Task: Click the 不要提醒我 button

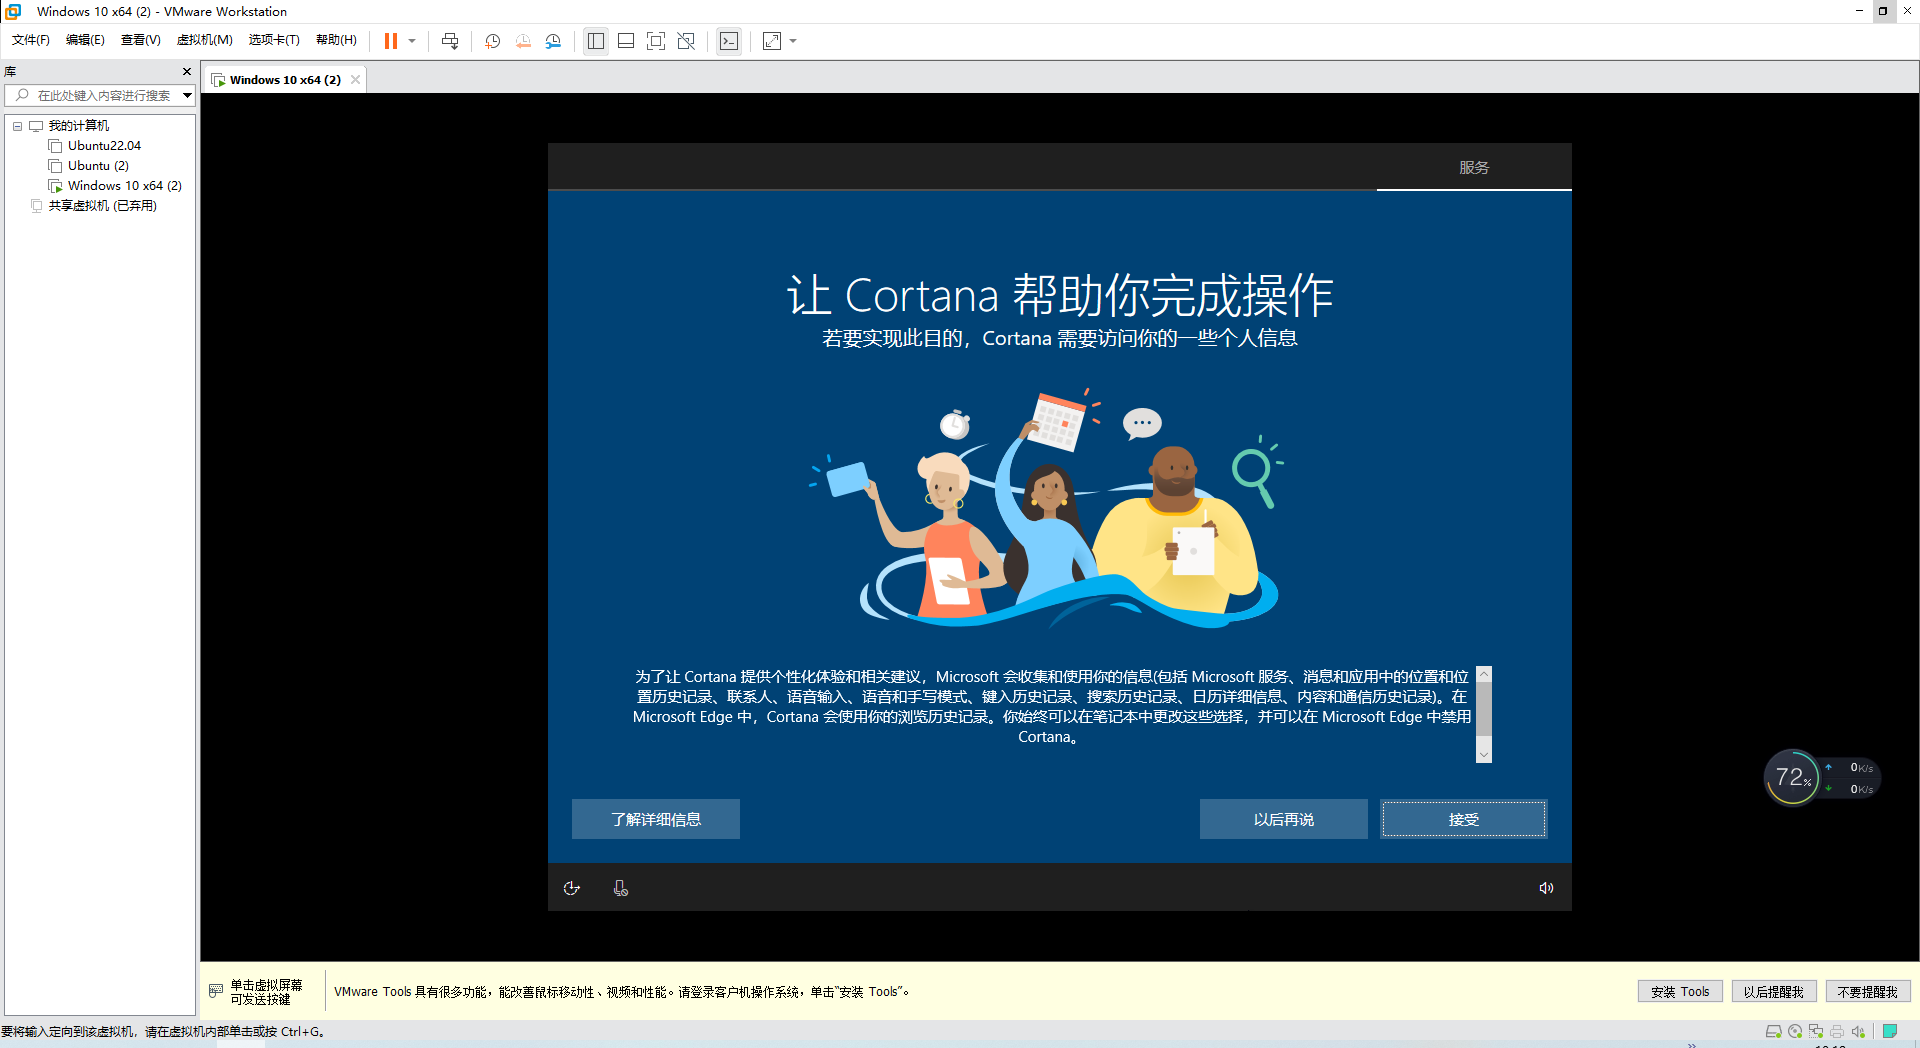Action: tap(1868, 992)
